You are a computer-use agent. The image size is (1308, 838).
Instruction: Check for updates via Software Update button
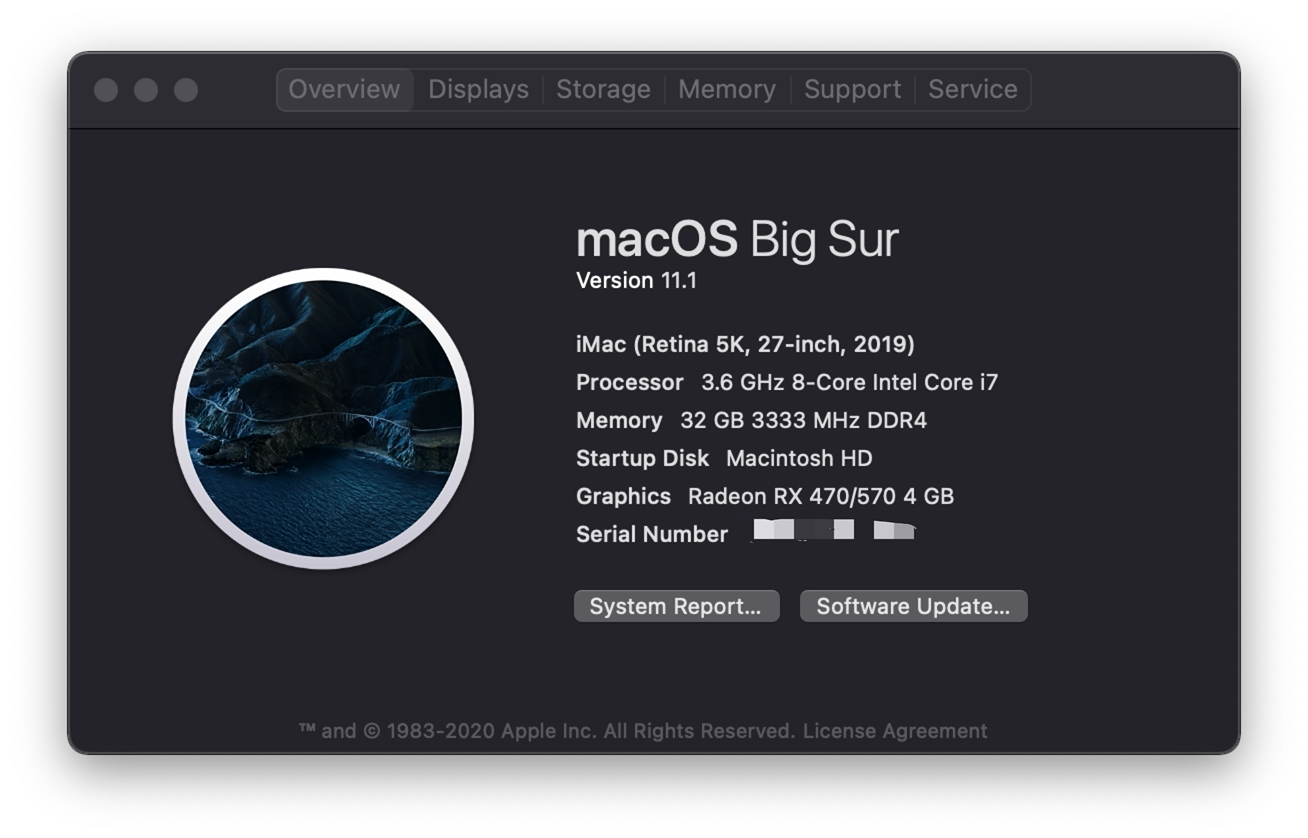coord(913,606)
